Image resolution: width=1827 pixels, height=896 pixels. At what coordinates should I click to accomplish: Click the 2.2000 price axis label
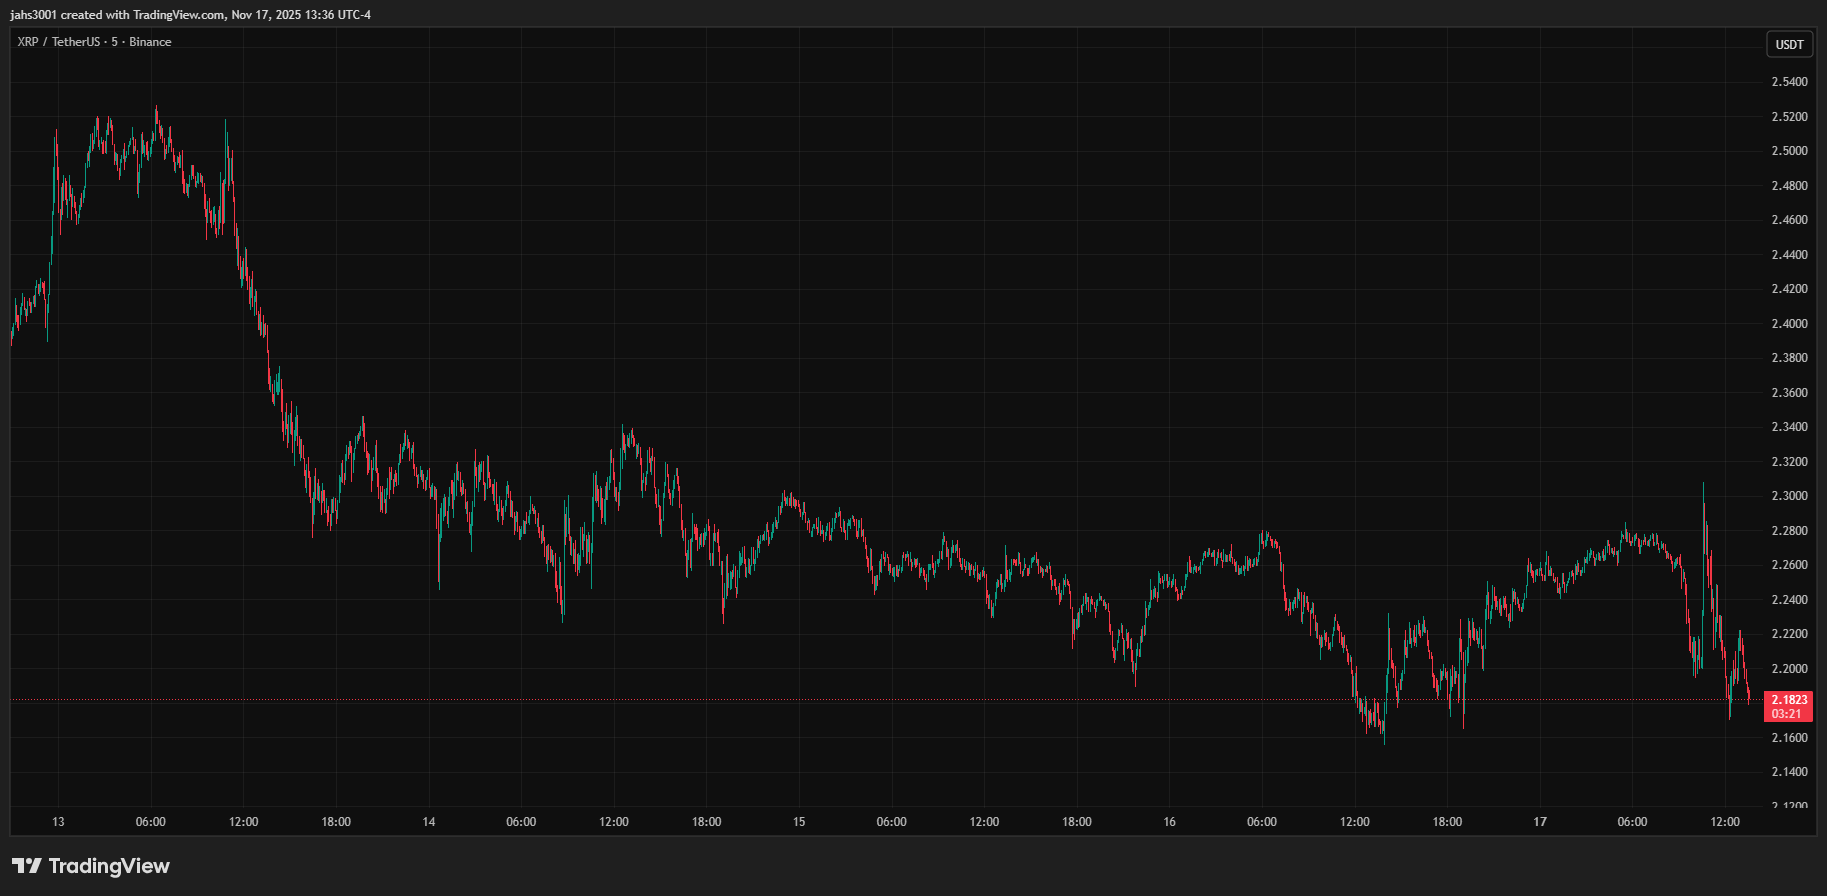point(1789,669)
